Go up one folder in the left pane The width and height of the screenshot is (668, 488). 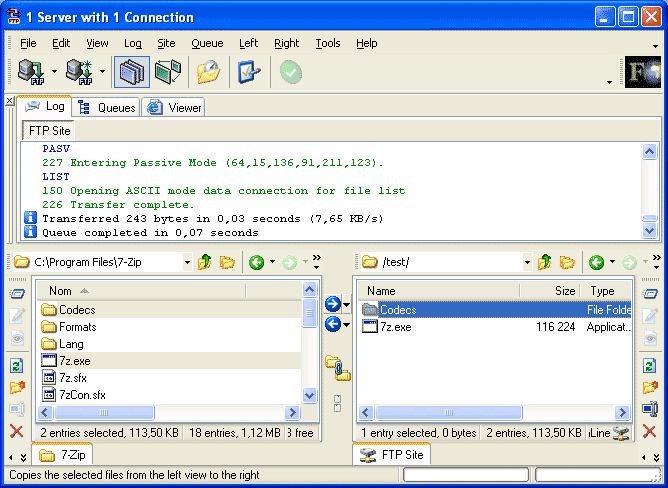point(205,262)
